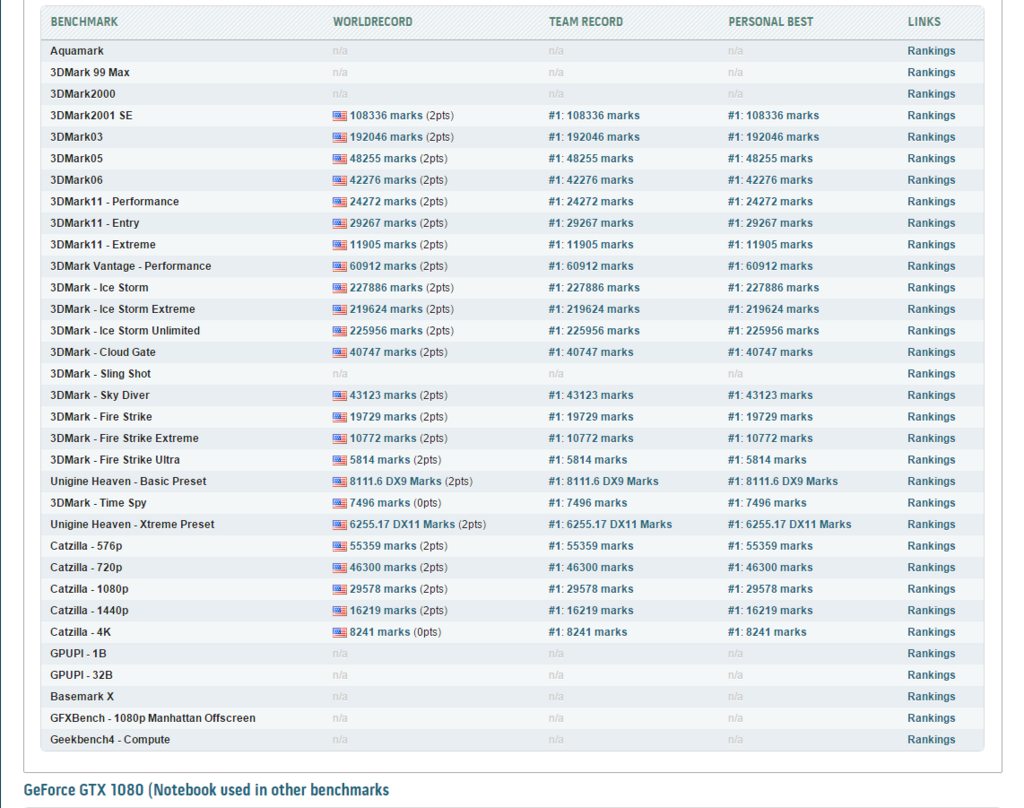The width and height of the screenshot is (1024, 808).
Task: Click the flag icon in Sky Diver row
Action: (x=340, y=396)
